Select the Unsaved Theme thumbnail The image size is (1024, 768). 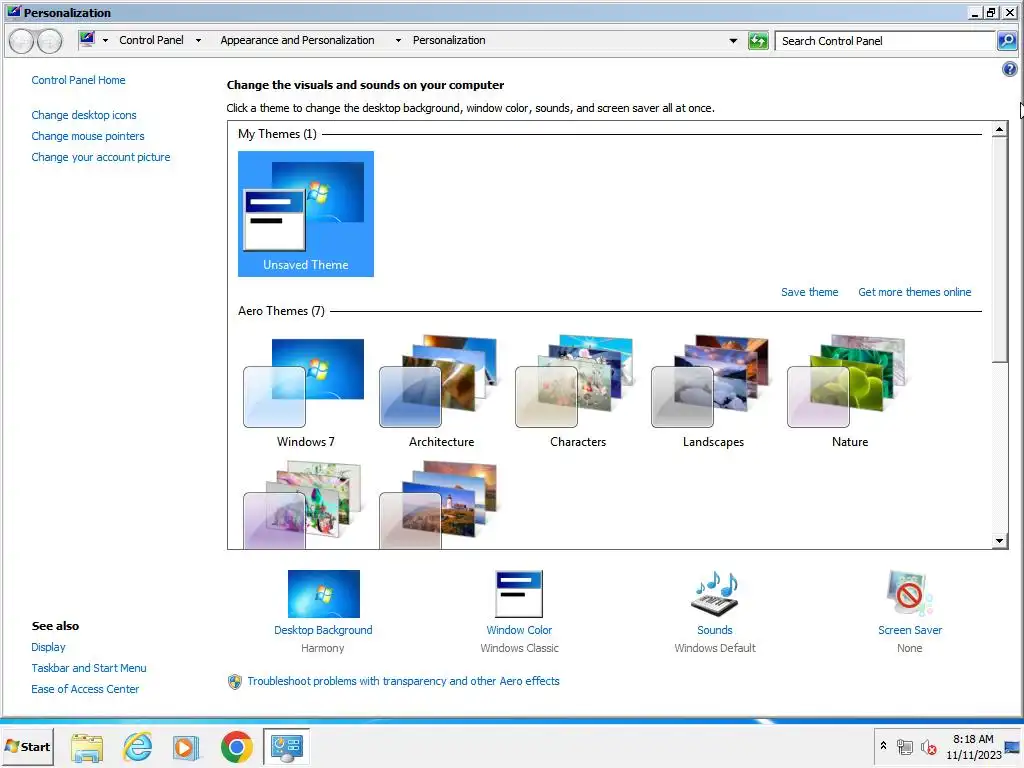306,214
